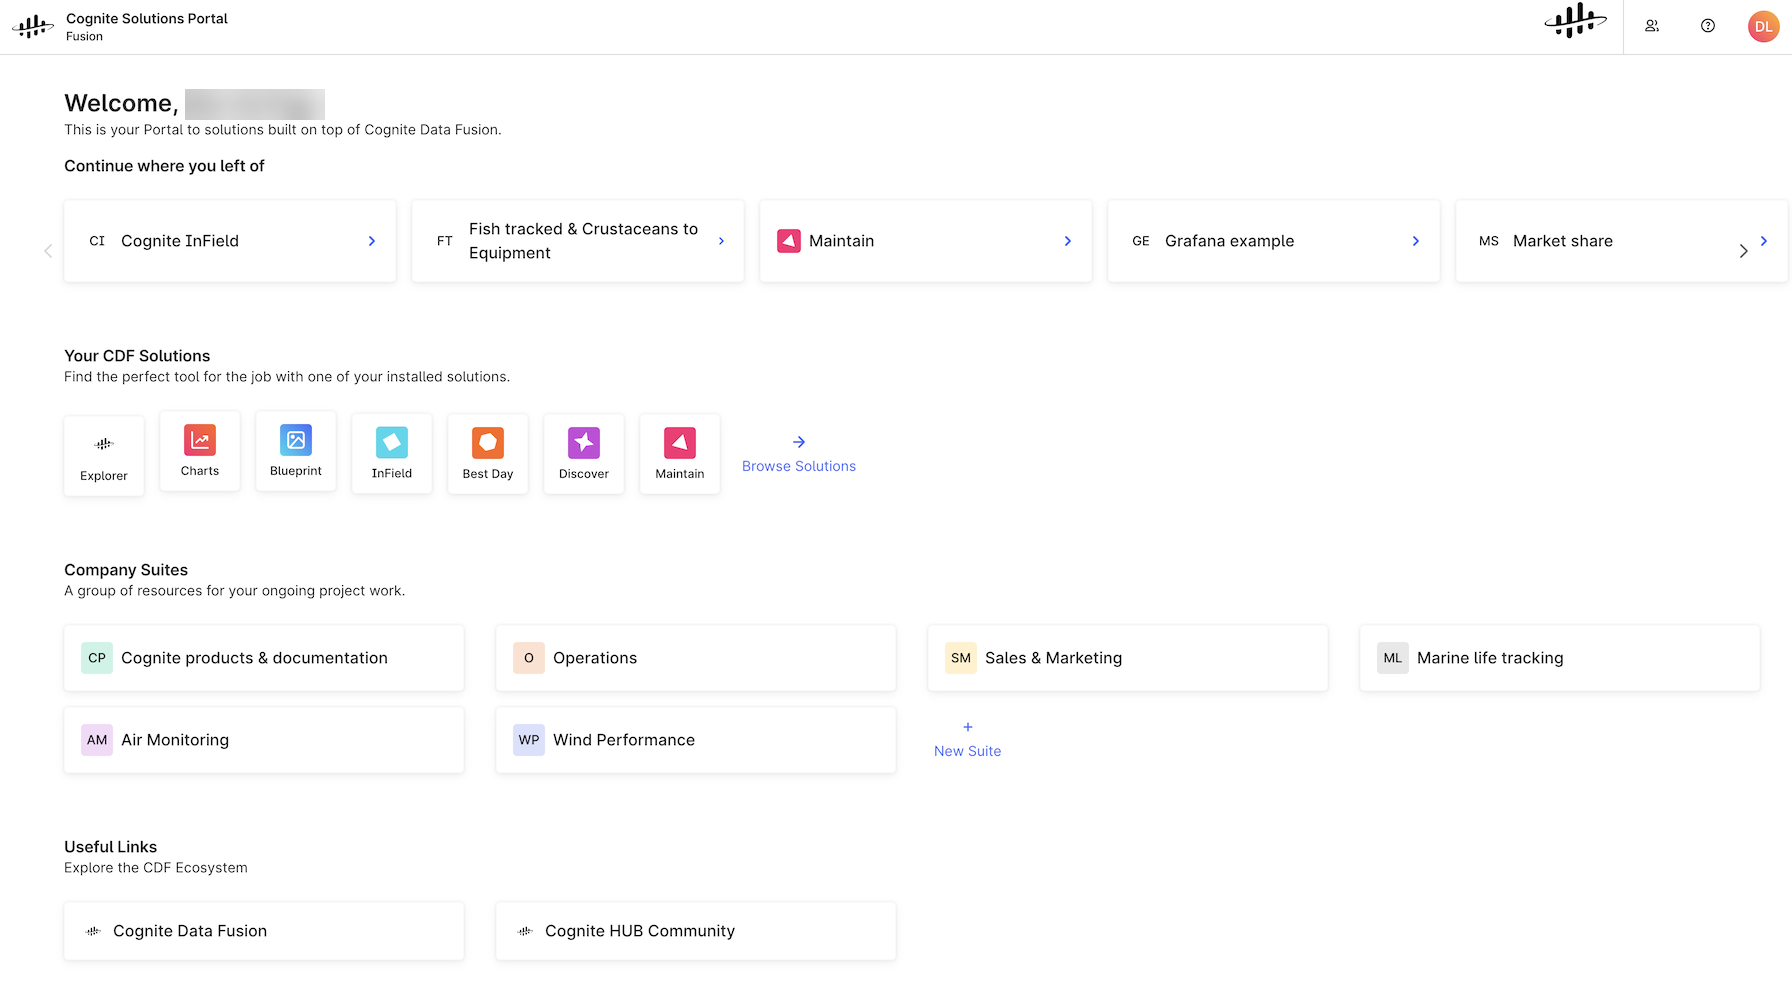The width and height of the screenshot is (1792, 1008).
Task: Open the user management icon in header
Action: 1652,26
